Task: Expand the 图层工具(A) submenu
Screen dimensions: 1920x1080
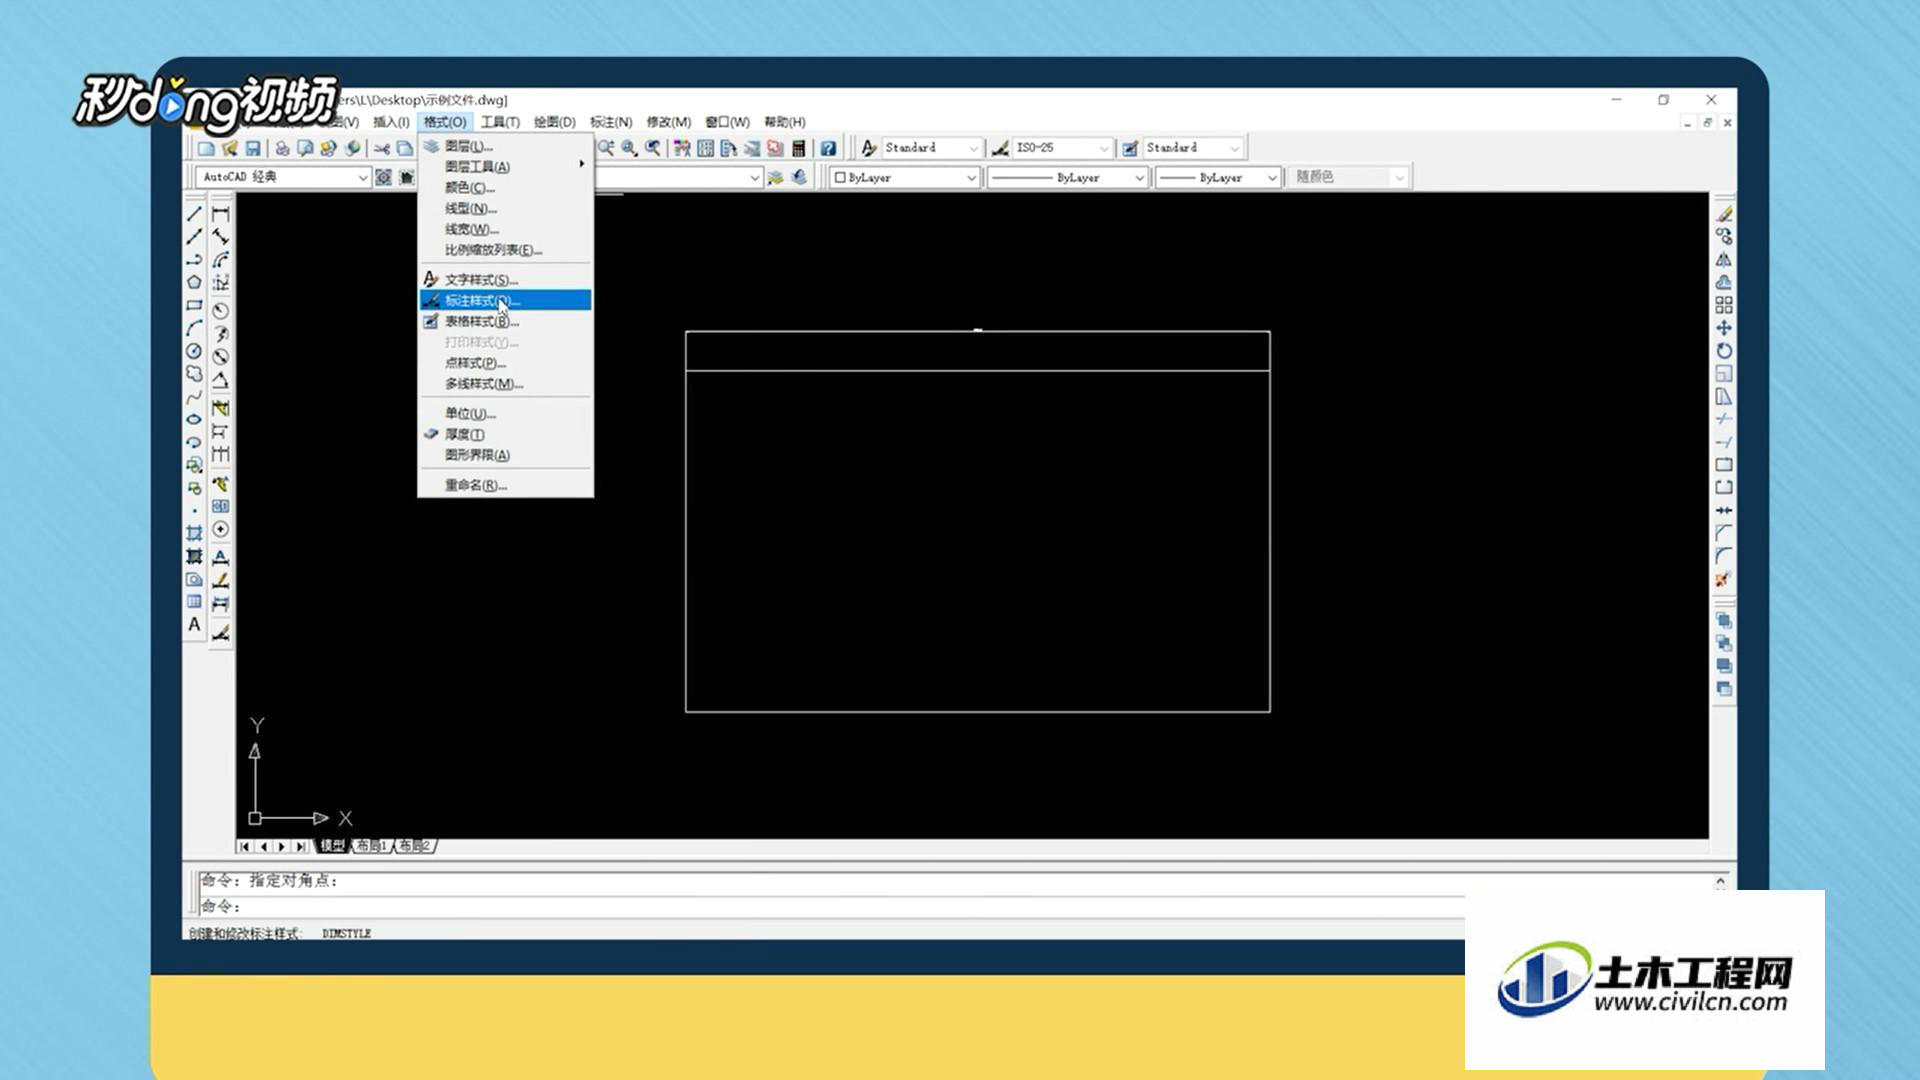Action: (x=505, y=167)
